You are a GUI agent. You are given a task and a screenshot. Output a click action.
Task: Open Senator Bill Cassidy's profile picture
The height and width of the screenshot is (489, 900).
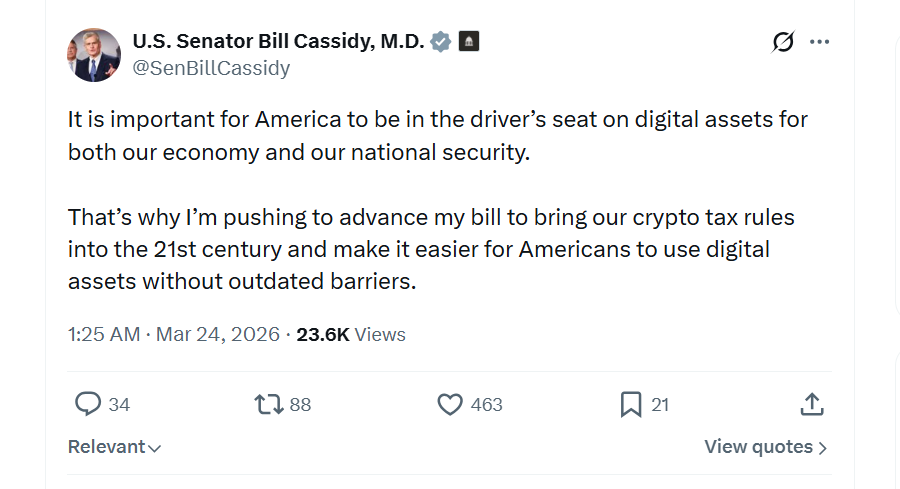(94, 55)
